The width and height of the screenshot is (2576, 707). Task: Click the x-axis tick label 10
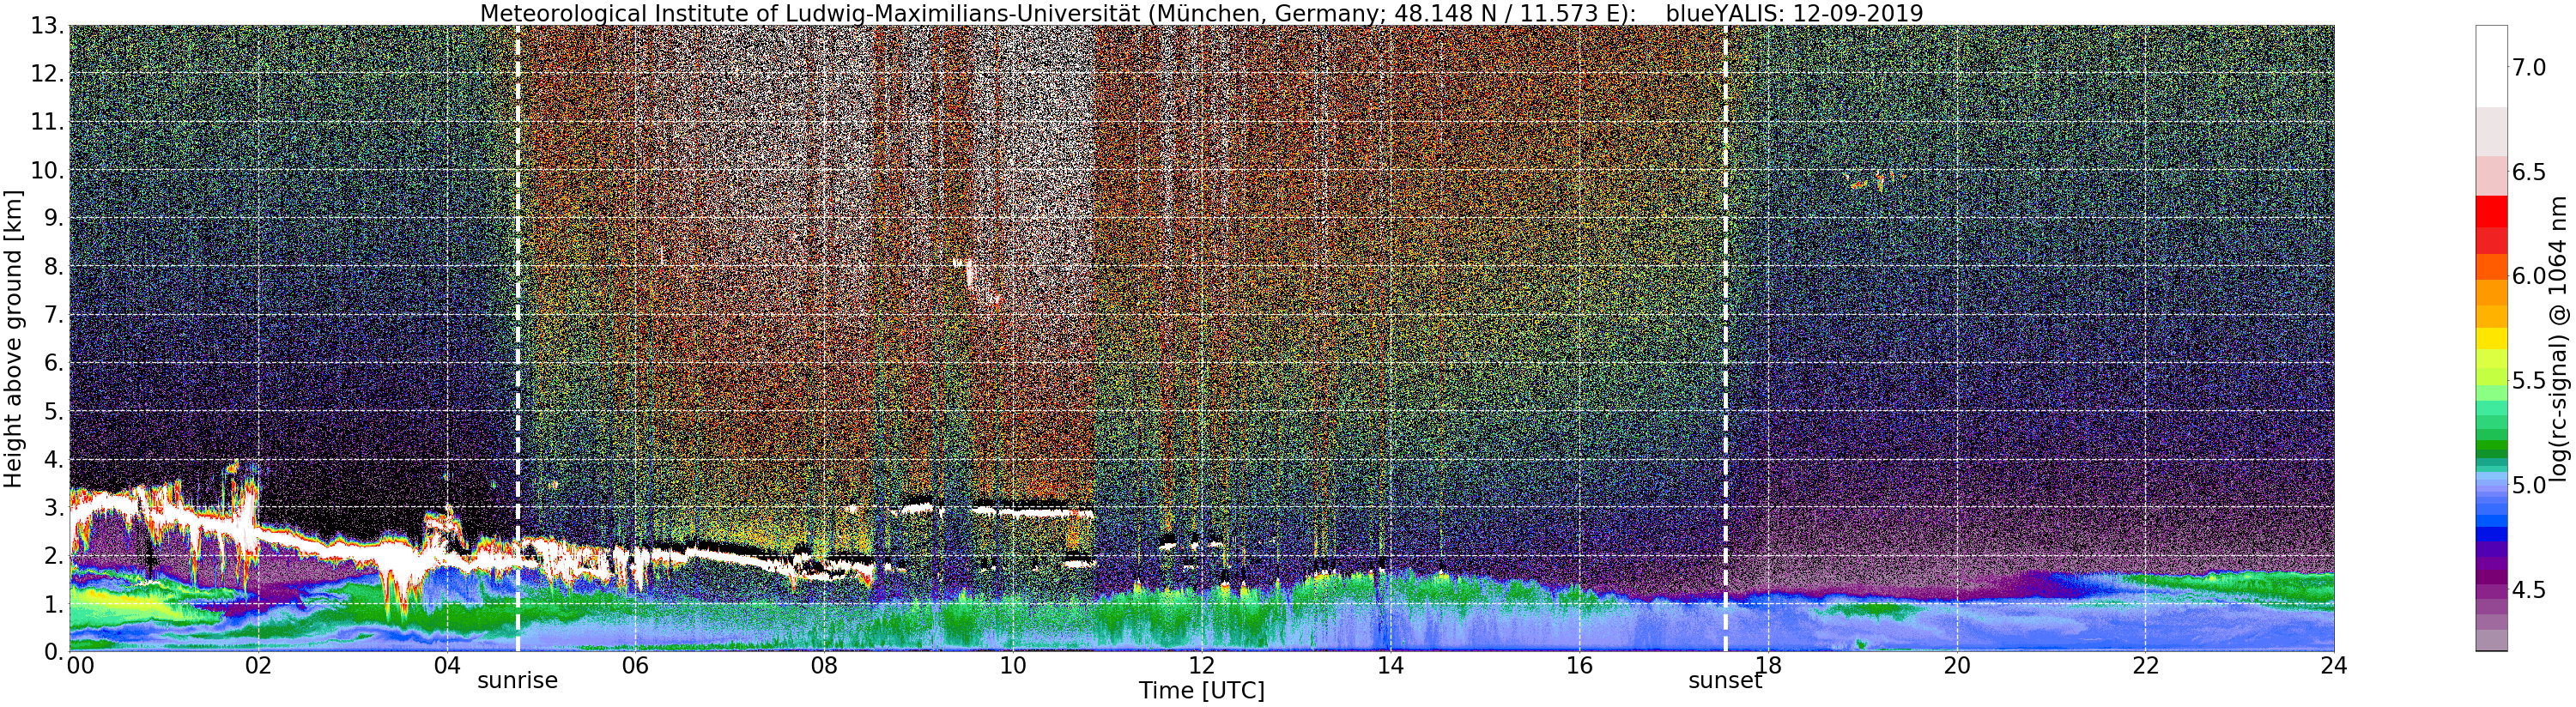[1013, 666]
